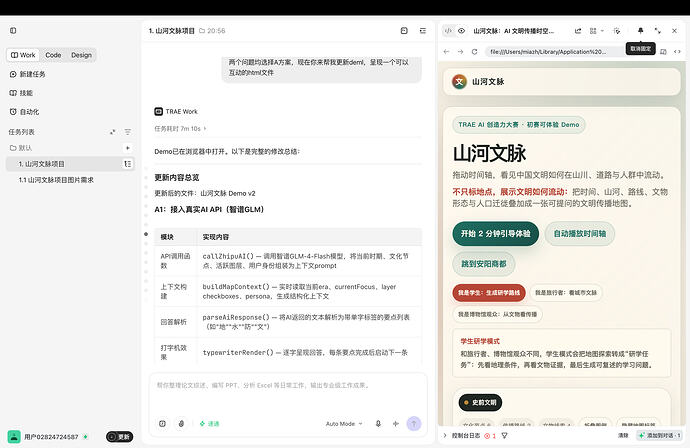690x448 pixels.
Task: Click the plus icon next to 默认
Action: pos(128,148)
